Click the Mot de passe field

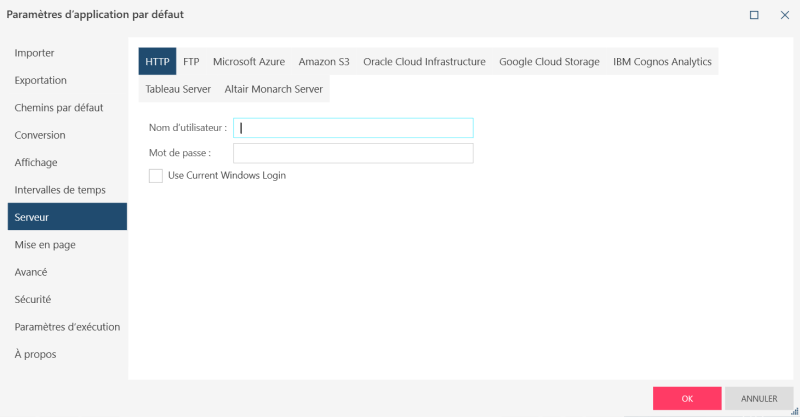point(353,153)
